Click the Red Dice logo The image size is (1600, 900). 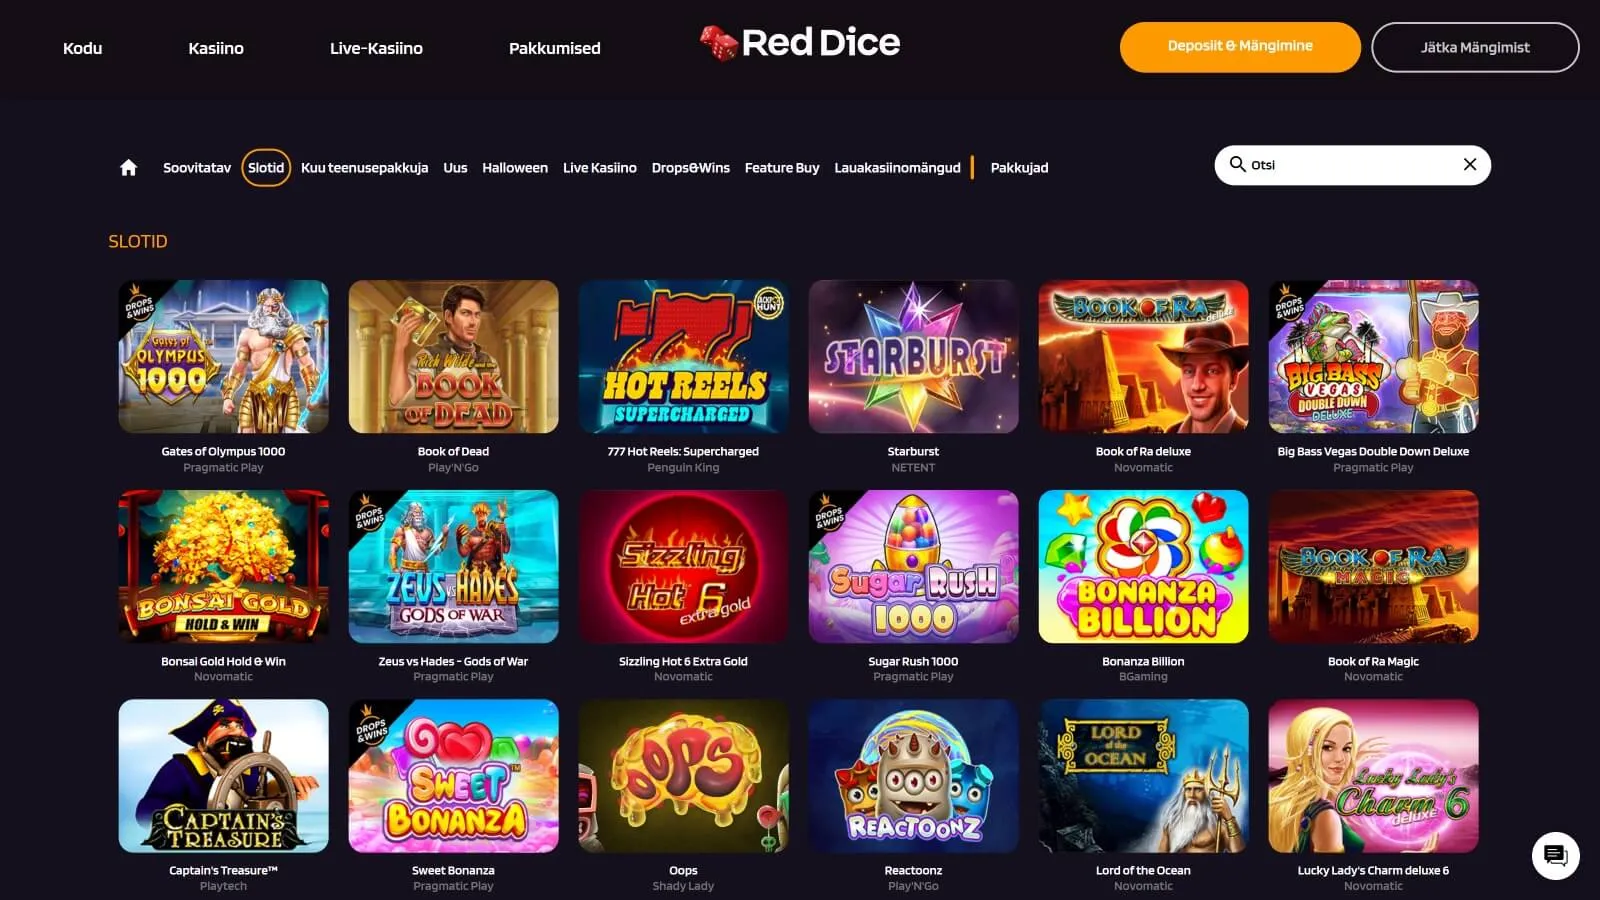[x=800, y=43]
